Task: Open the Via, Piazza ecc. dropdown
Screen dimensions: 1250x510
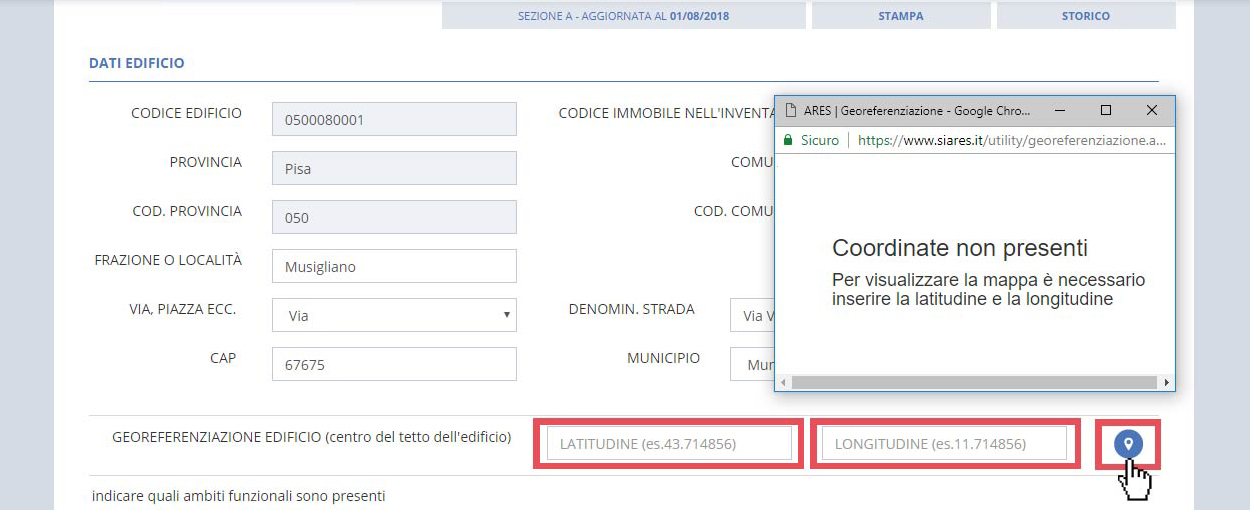Action: click(x=394, y=315)
